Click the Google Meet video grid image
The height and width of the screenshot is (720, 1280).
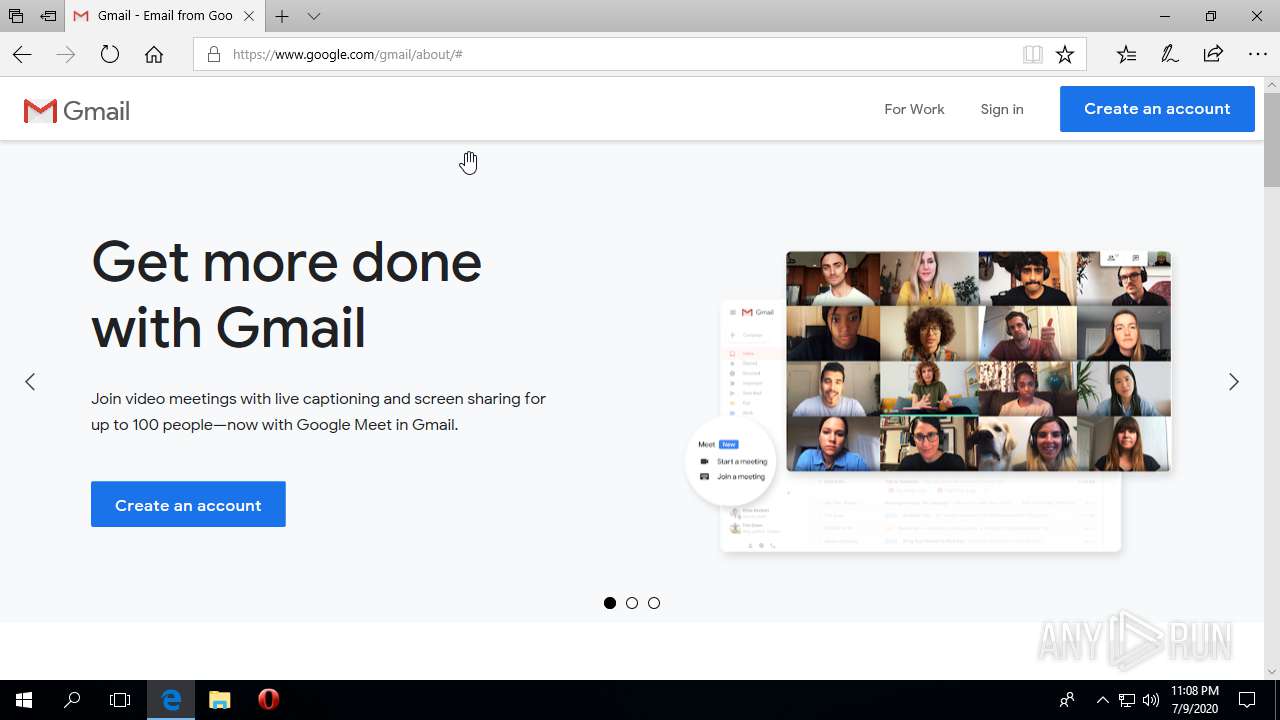click(978, 361)
